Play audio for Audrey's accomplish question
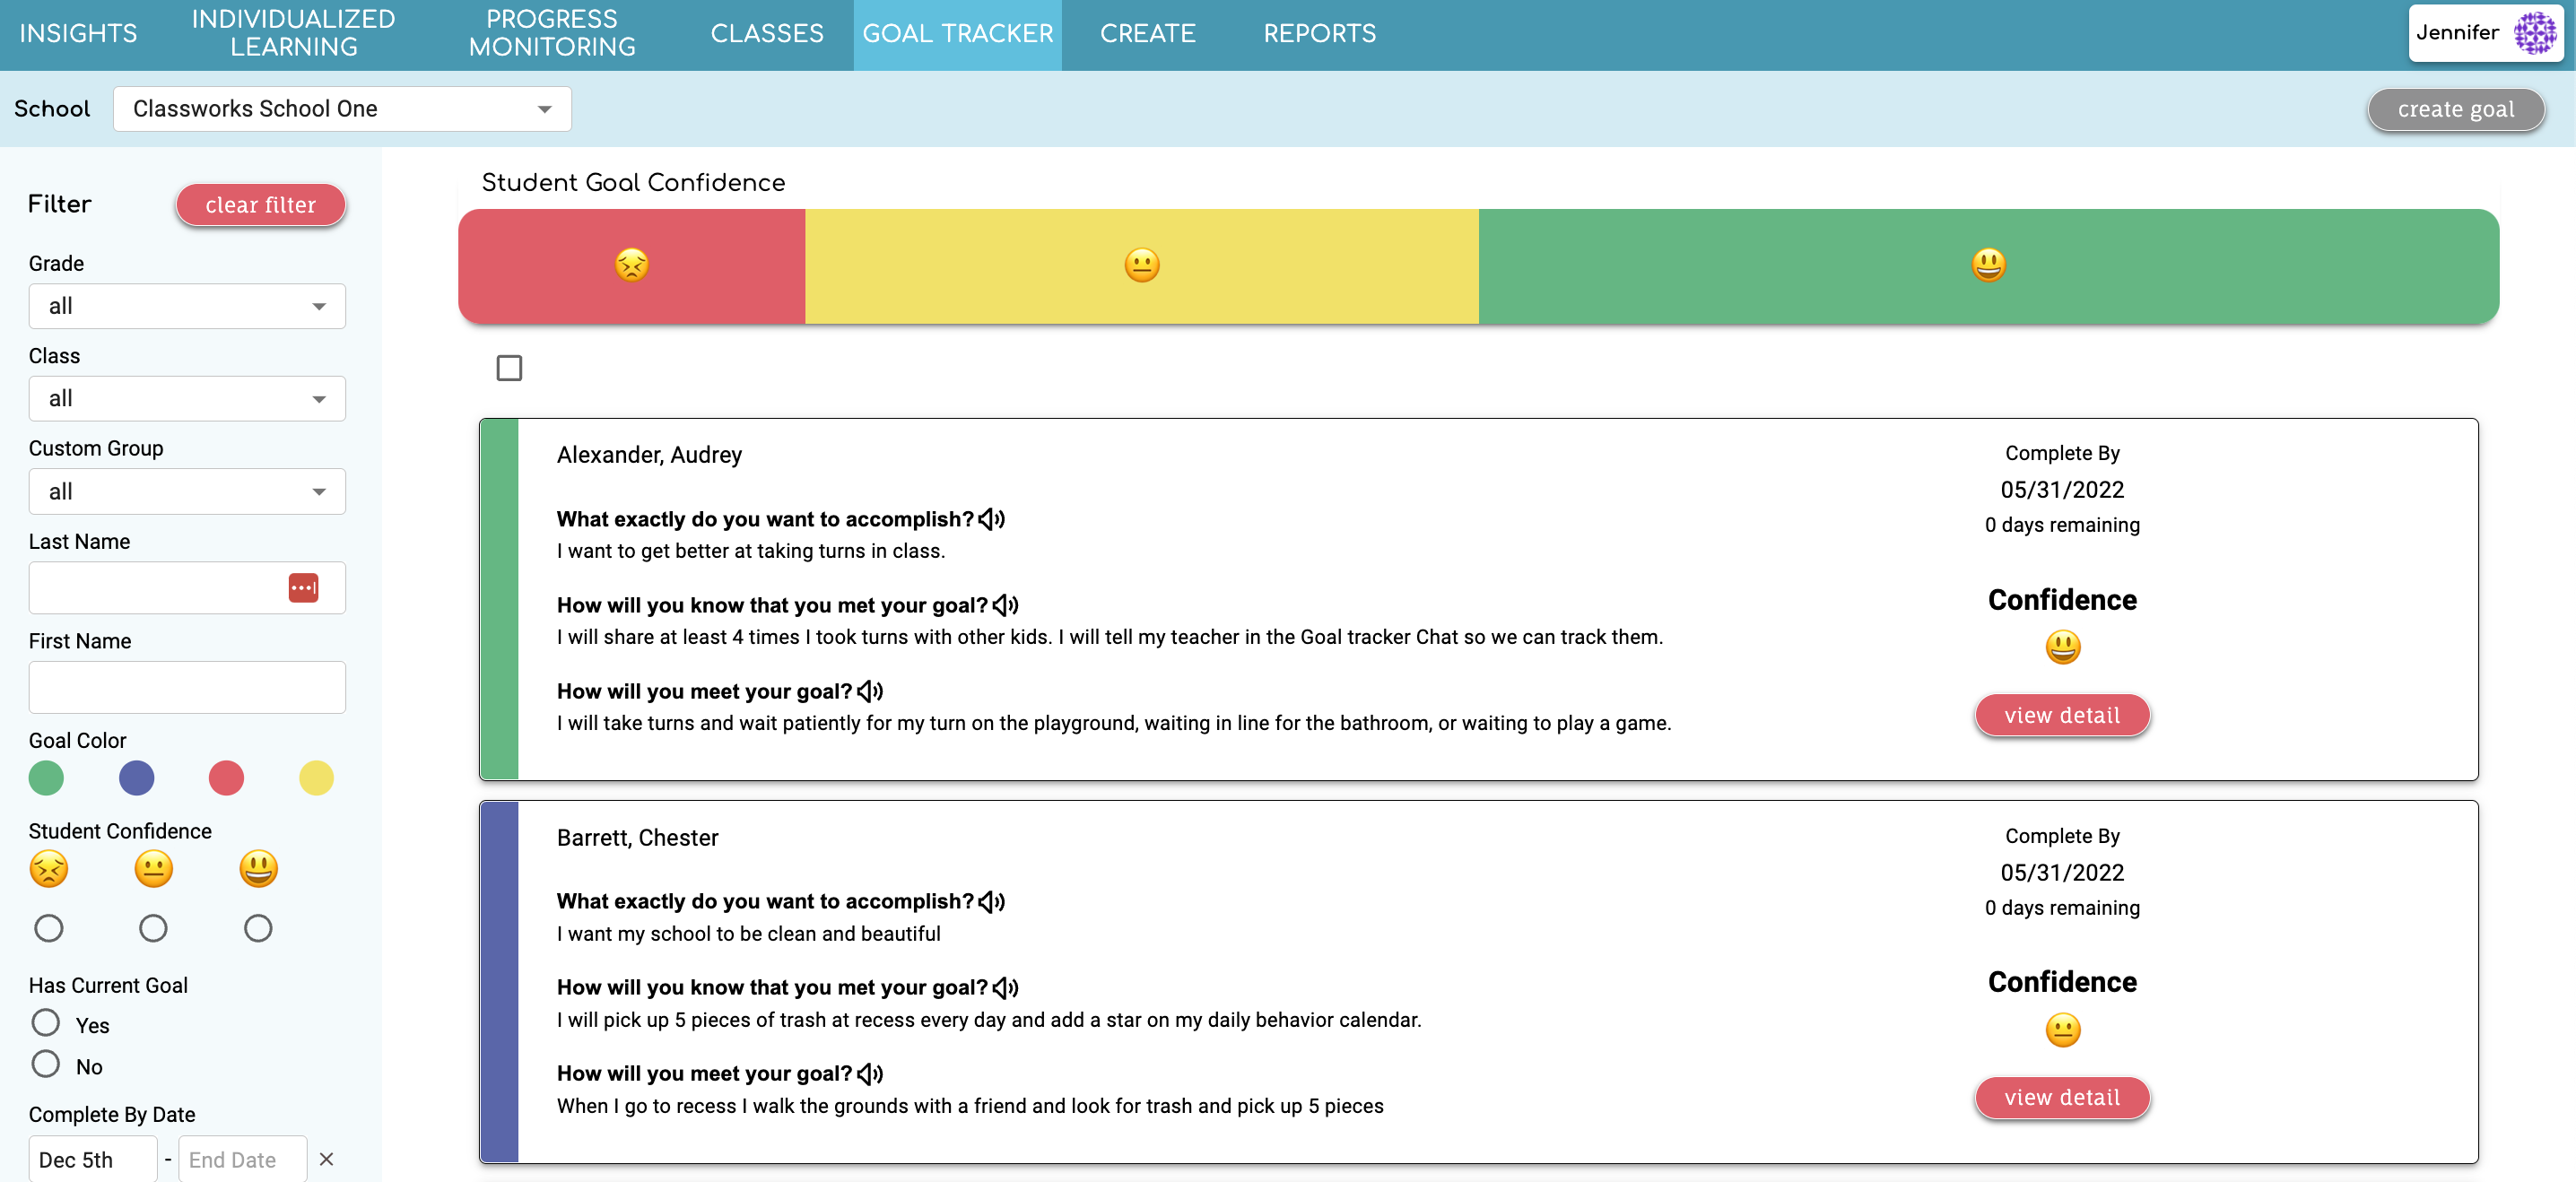This screenshot has width=2576, height=1182. point(992,519)
